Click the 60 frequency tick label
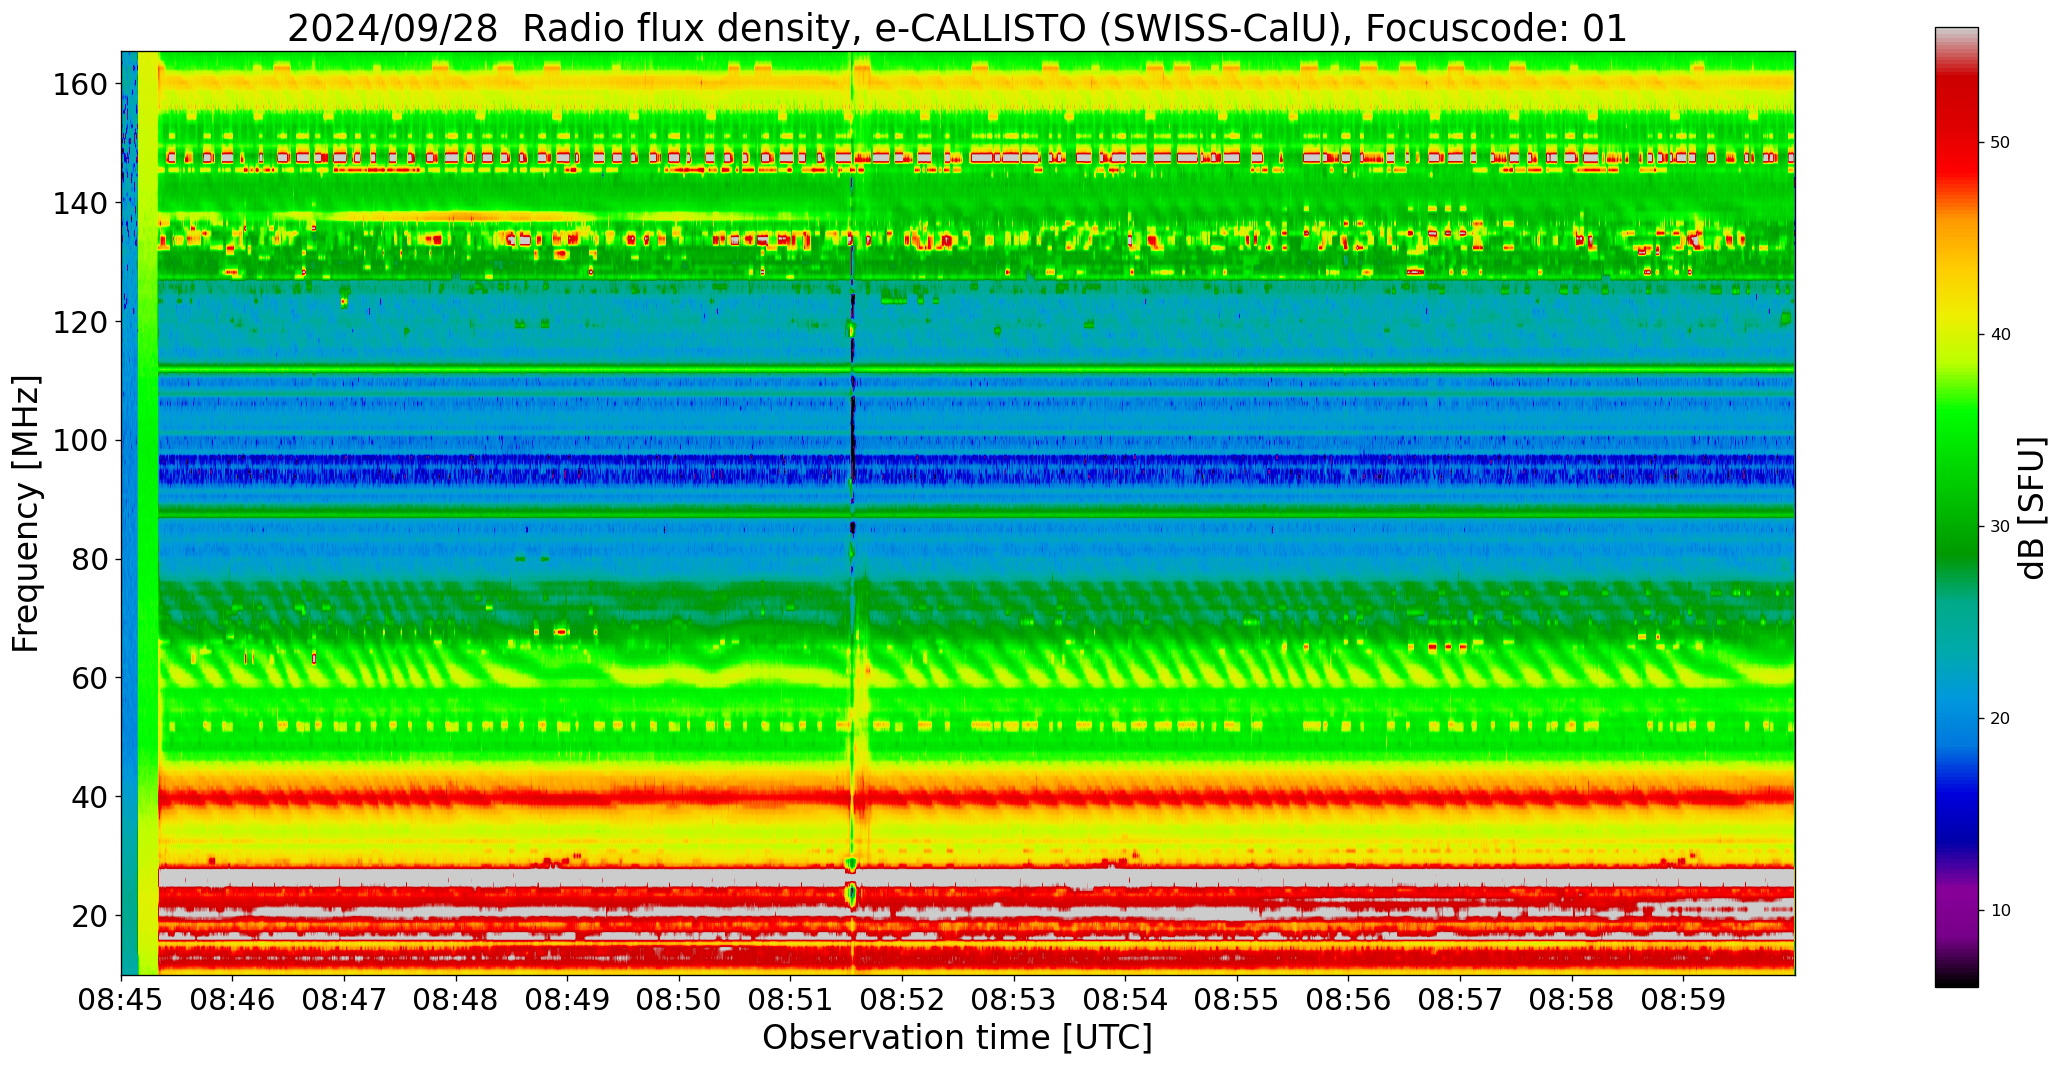The width and height of the screenshot is (2062, 1067). (x=89, y=678)
